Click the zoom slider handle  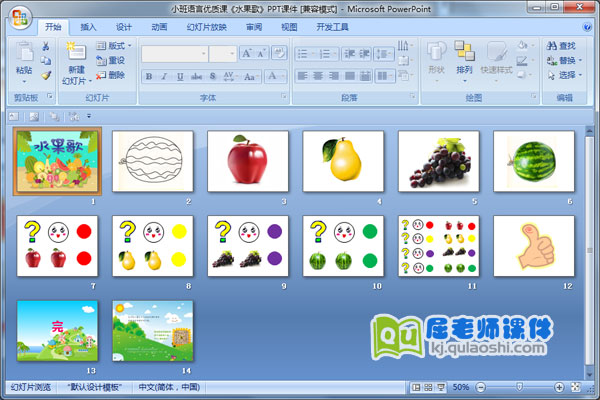pos(519,387)
